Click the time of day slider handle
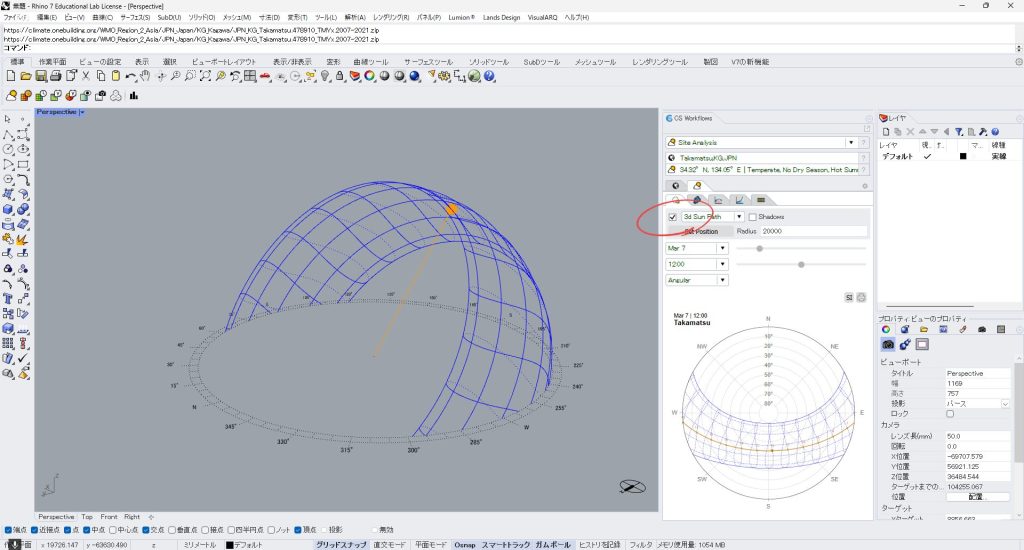 click(801, 264)
